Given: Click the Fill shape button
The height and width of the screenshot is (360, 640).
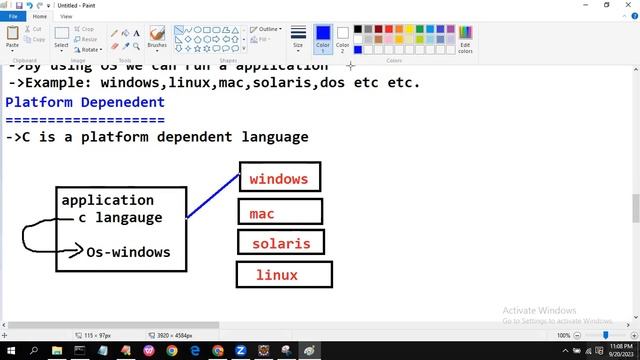Looking at the screenshot, I should point(260,39).
